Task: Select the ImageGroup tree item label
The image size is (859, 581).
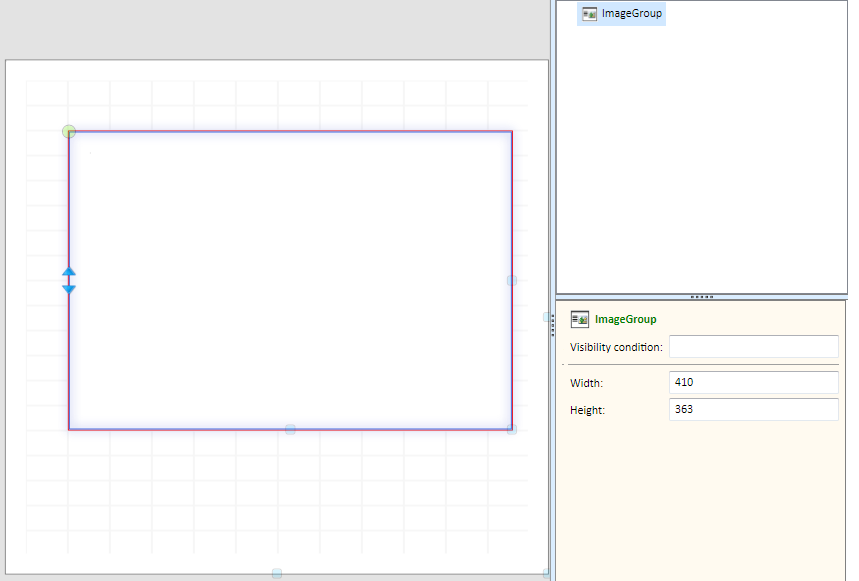Action: [x=631, y=14]
